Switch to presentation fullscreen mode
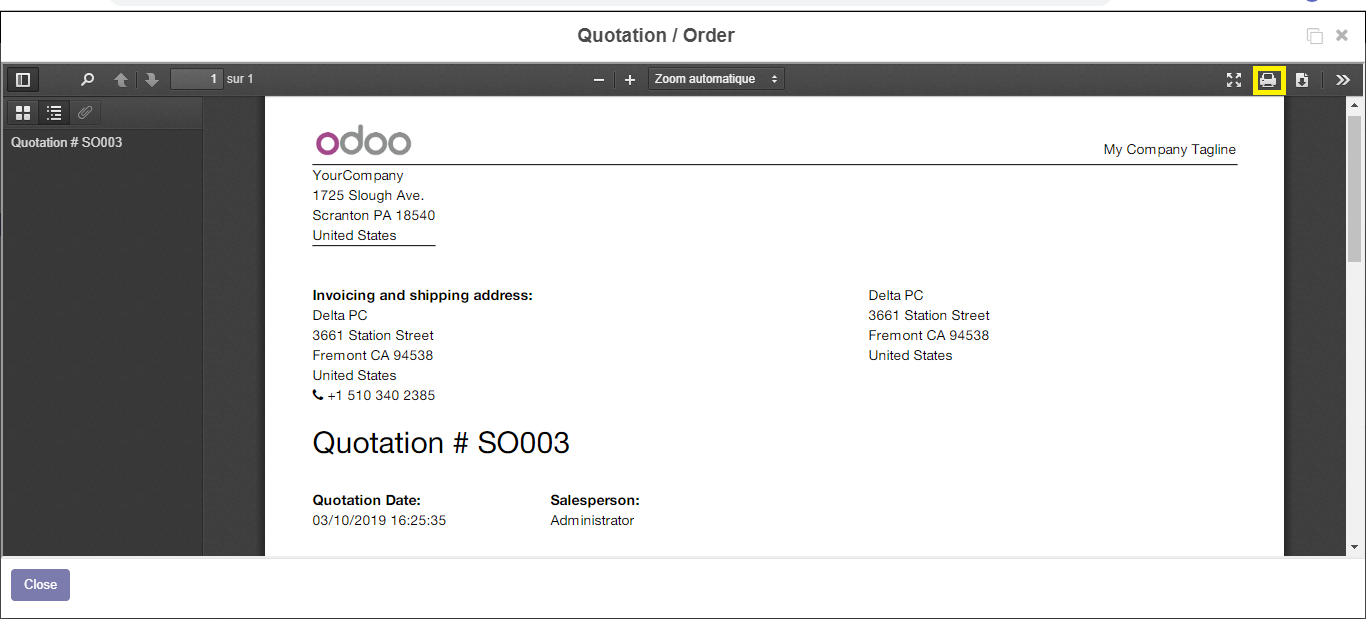The image size is (1366, 619). [x=1234, y=80]
